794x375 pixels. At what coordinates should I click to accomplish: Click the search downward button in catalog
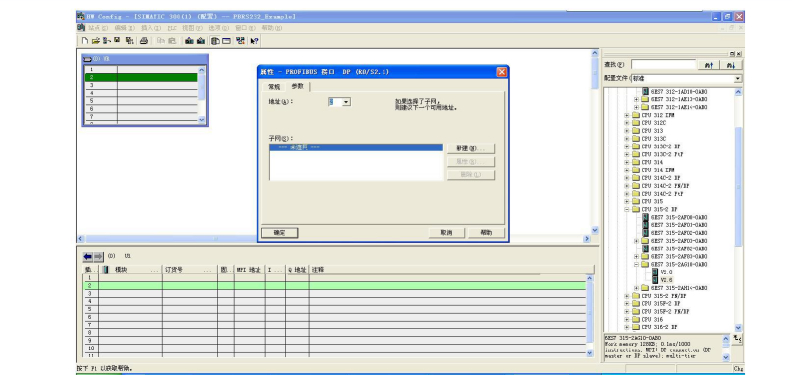[731, 65]
